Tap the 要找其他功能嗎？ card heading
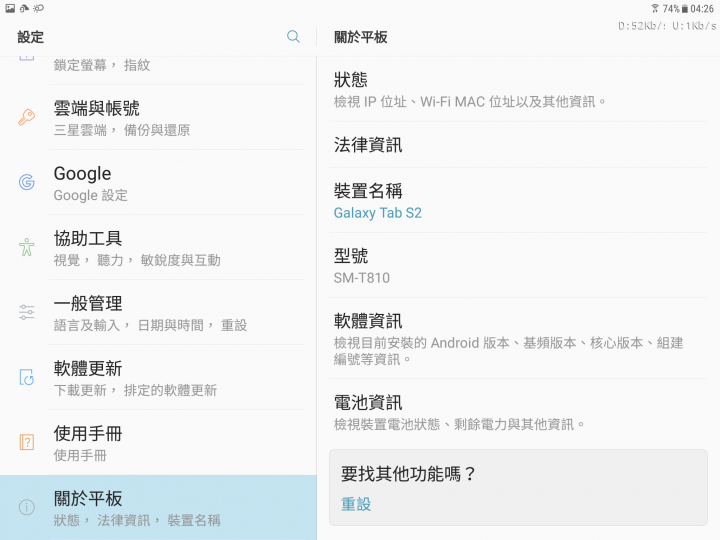Image resolution: width=720 pixels, height=540 pixels. coord(408,473)
